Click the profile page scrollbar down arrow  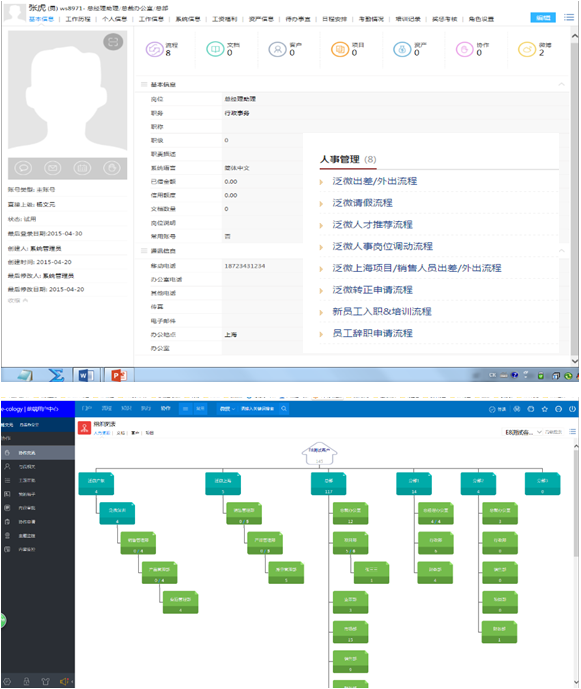574,361
